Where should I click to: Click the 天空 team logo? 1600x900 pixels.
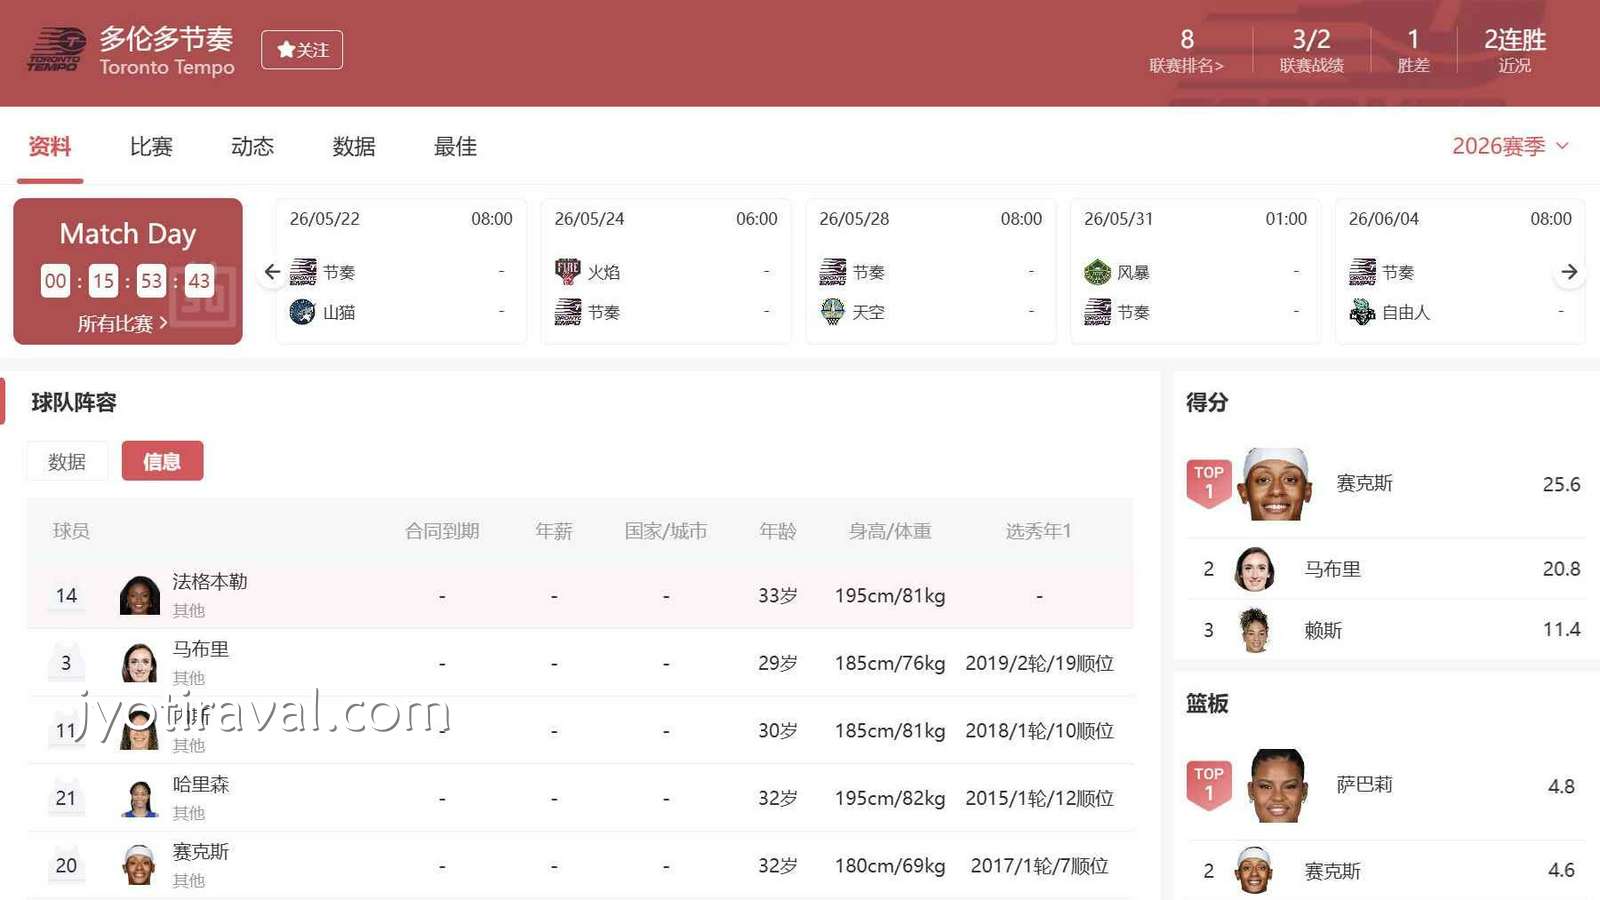833,312
